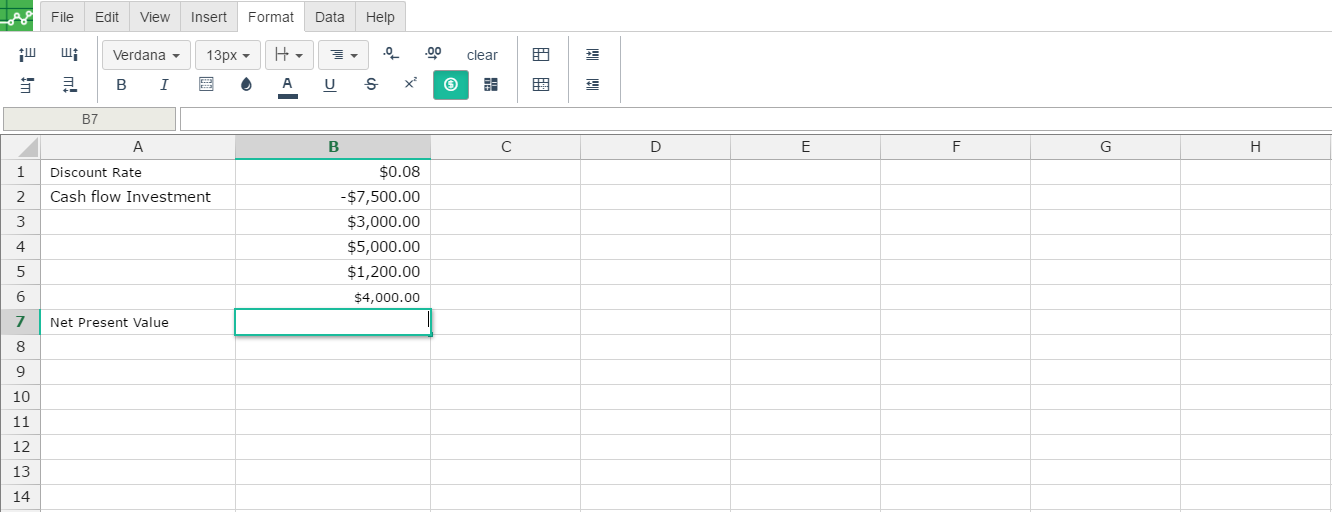Screen dimensions: 1332x512
Task: Click the increase indent icon
Action: [592, 55]
